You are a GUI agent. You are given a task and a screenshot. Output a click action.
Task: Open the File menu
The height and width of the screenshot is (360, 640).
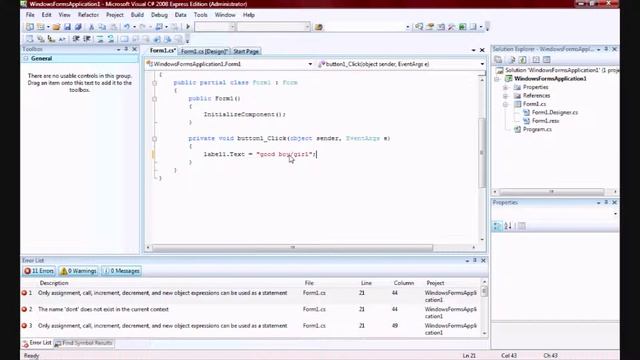30,15
